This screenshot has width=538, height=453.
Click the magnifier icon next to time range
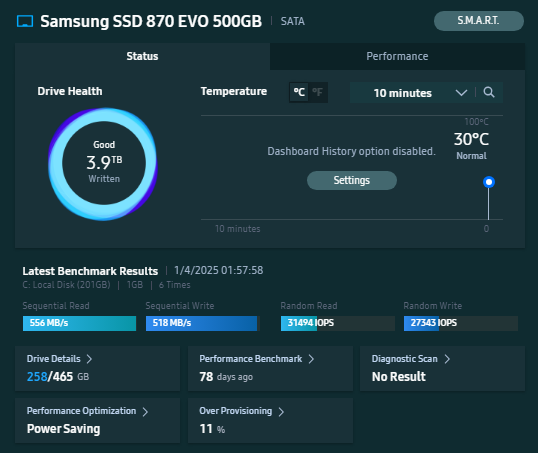click(489, 92)
